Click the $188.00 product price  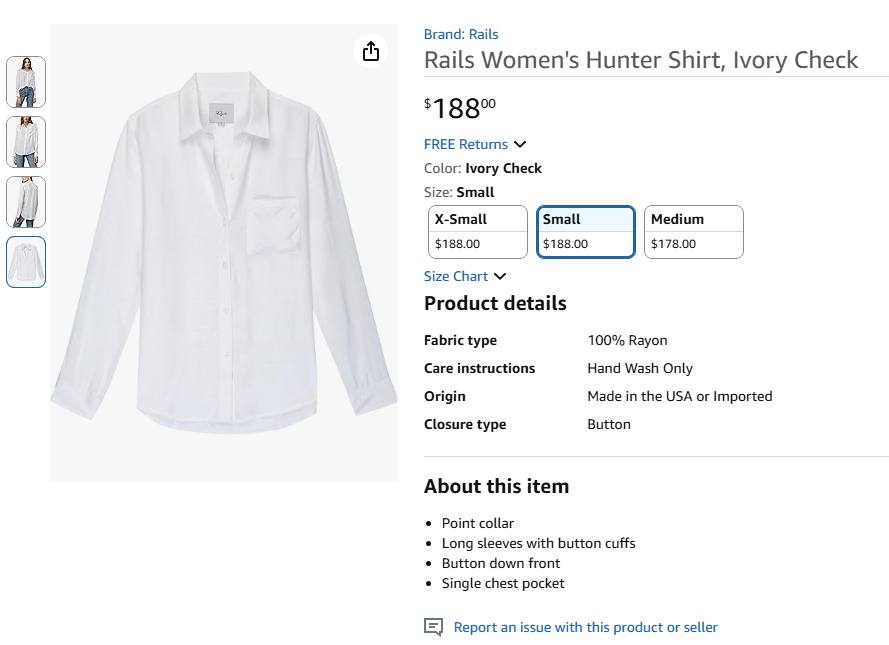tap(460, 107)
